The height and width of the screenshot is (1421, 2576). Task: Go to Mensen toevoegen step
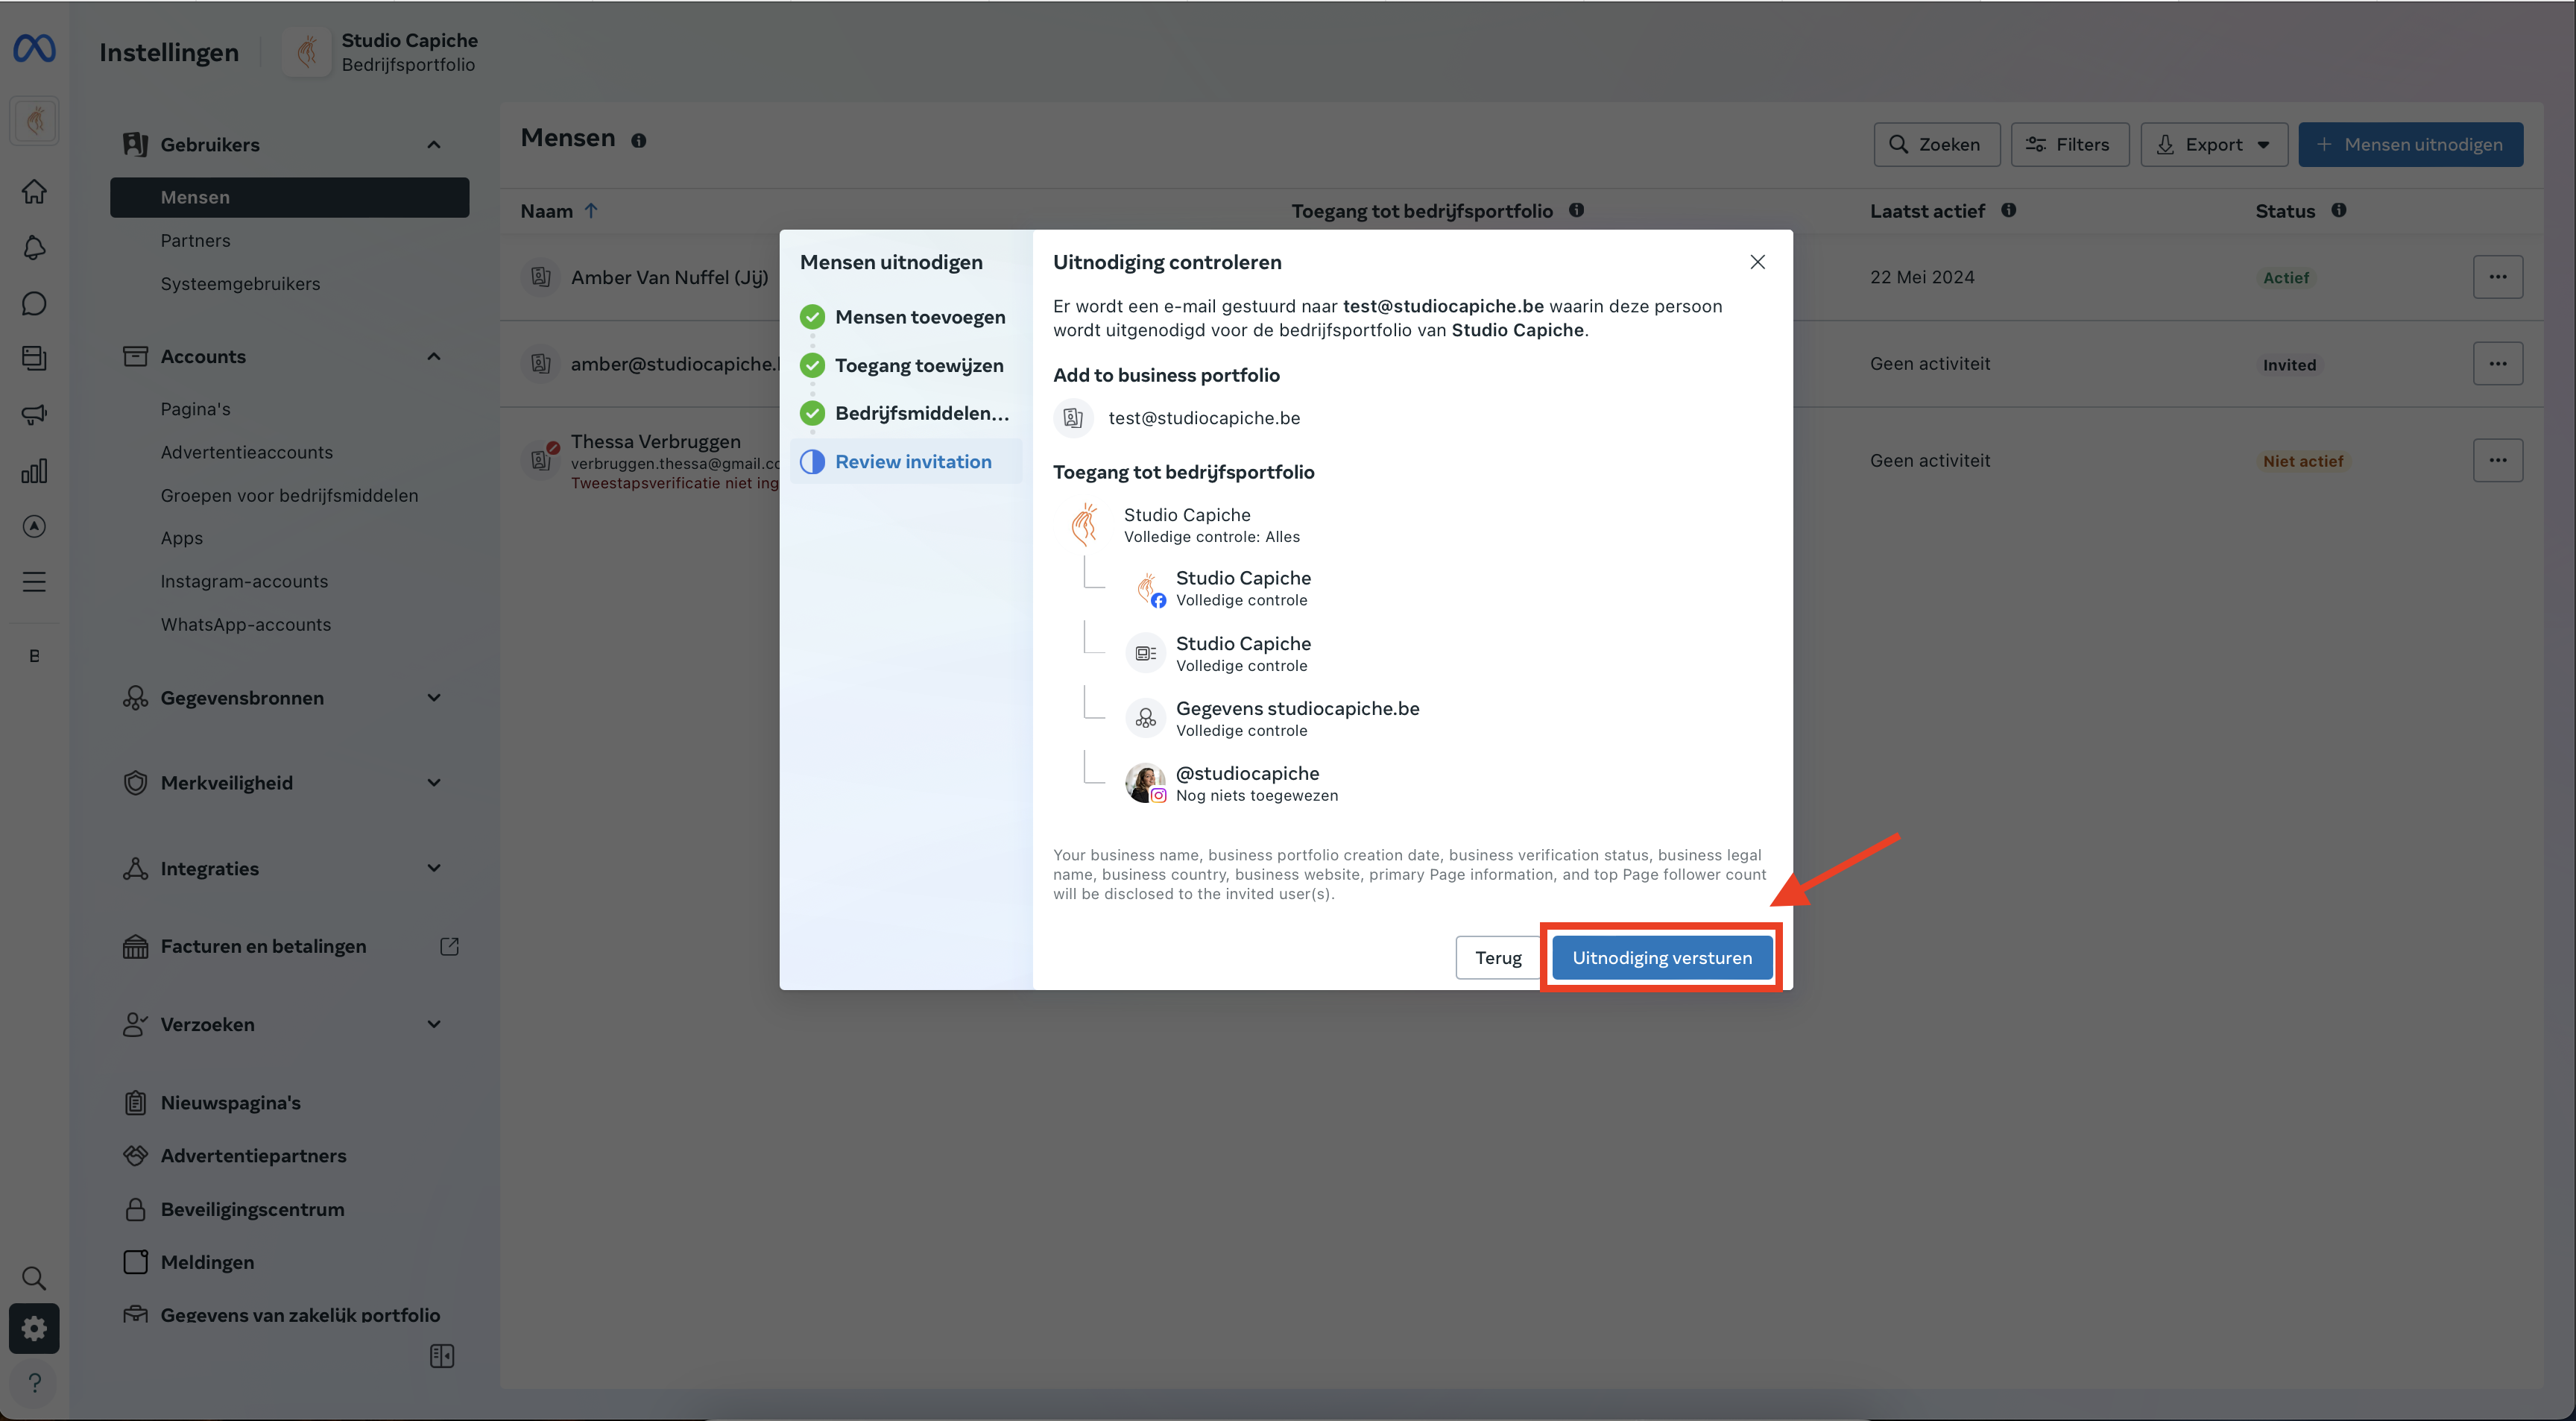pyautogui.click(x=906, y=317)
